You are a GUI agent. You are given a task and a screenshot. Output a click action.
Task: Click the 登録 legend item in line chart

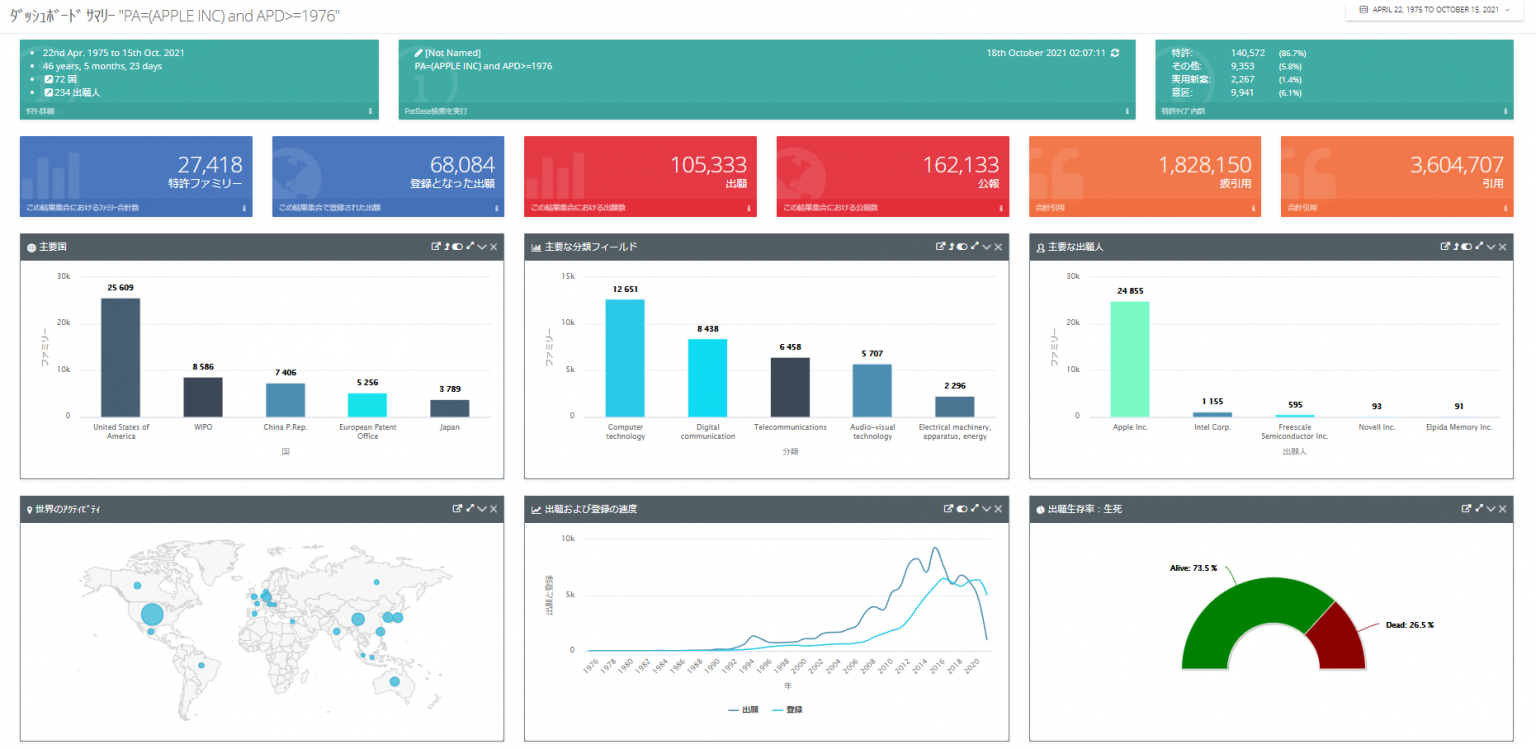[x=788, y=709]
